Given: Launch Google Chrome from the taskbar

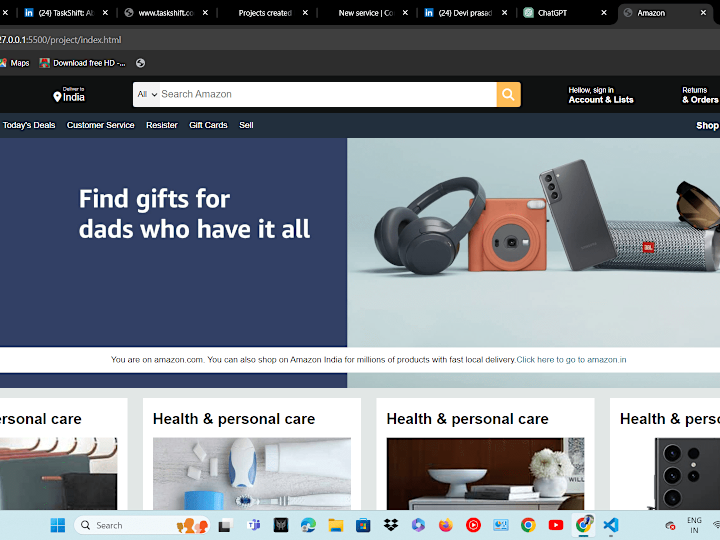Looking at the screenshot, I should [x=528, y=525].
